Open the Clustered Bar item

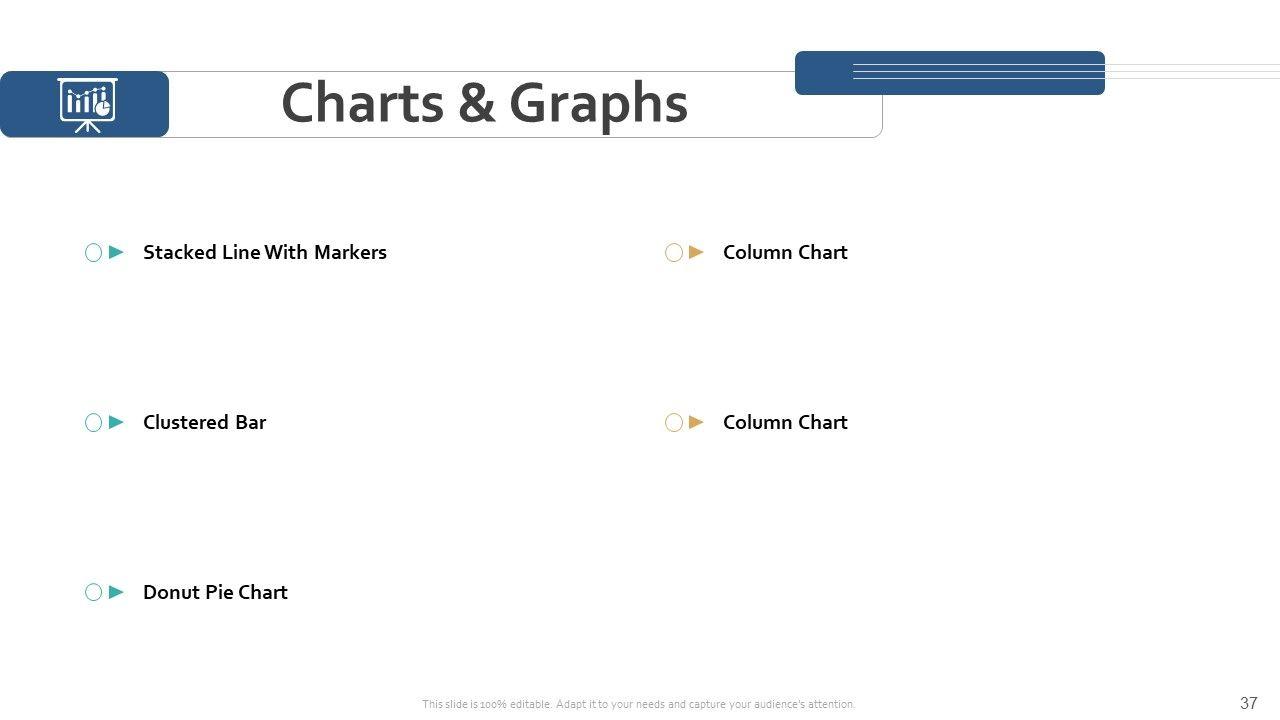point(204,422)
